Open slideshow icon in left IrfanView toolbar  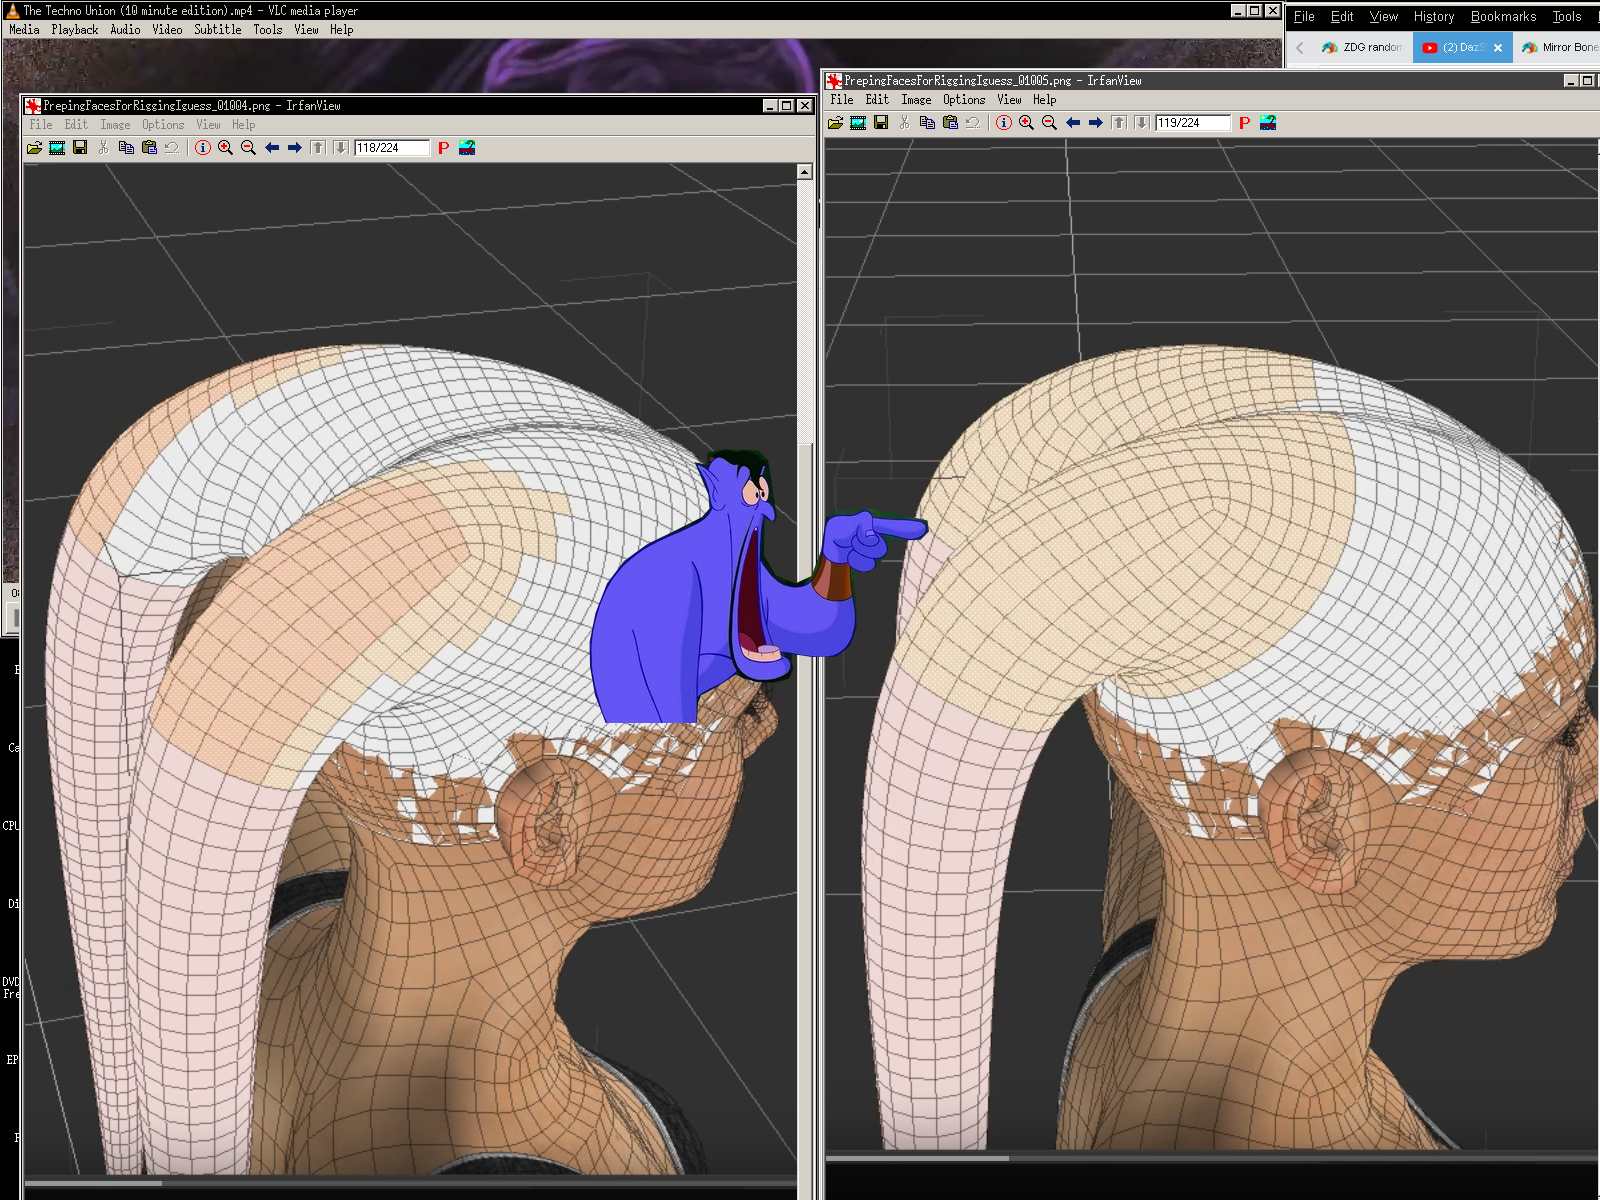click(x=57, y=148)
